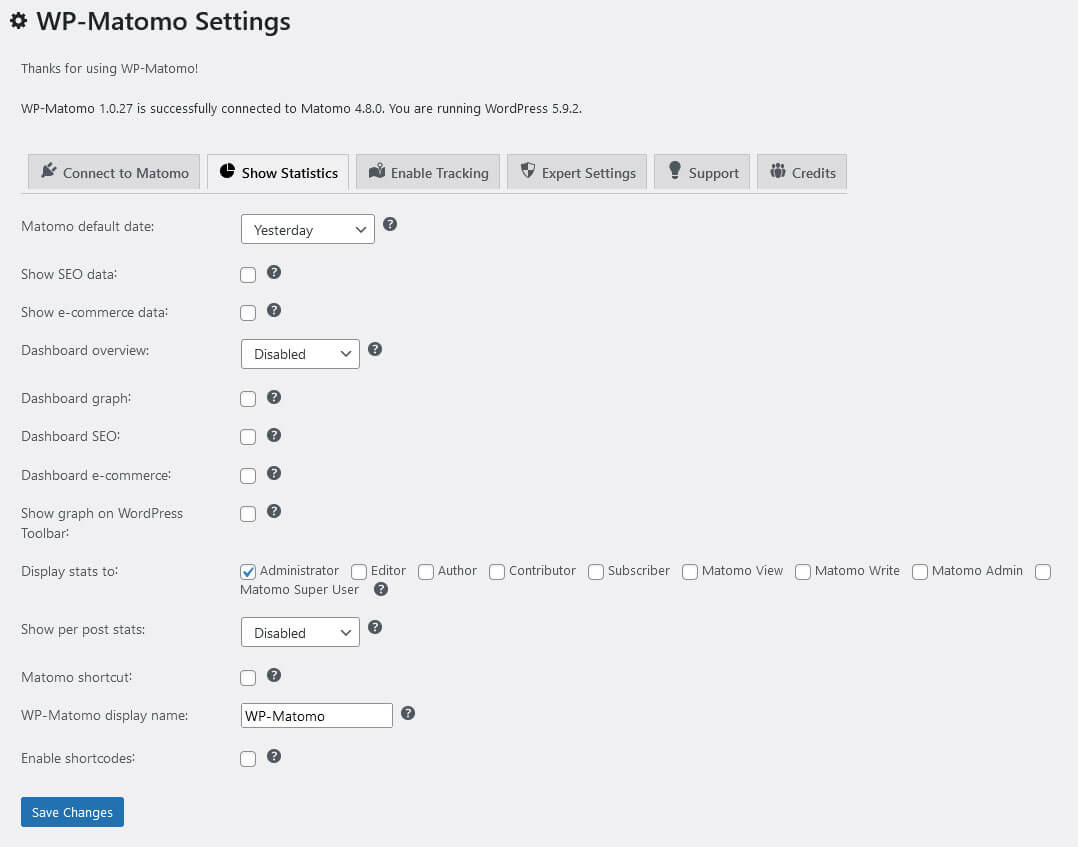View help for Show graph on WordPress Toolbar
This screenshot has height=847, width=1078.
point(274,510)
